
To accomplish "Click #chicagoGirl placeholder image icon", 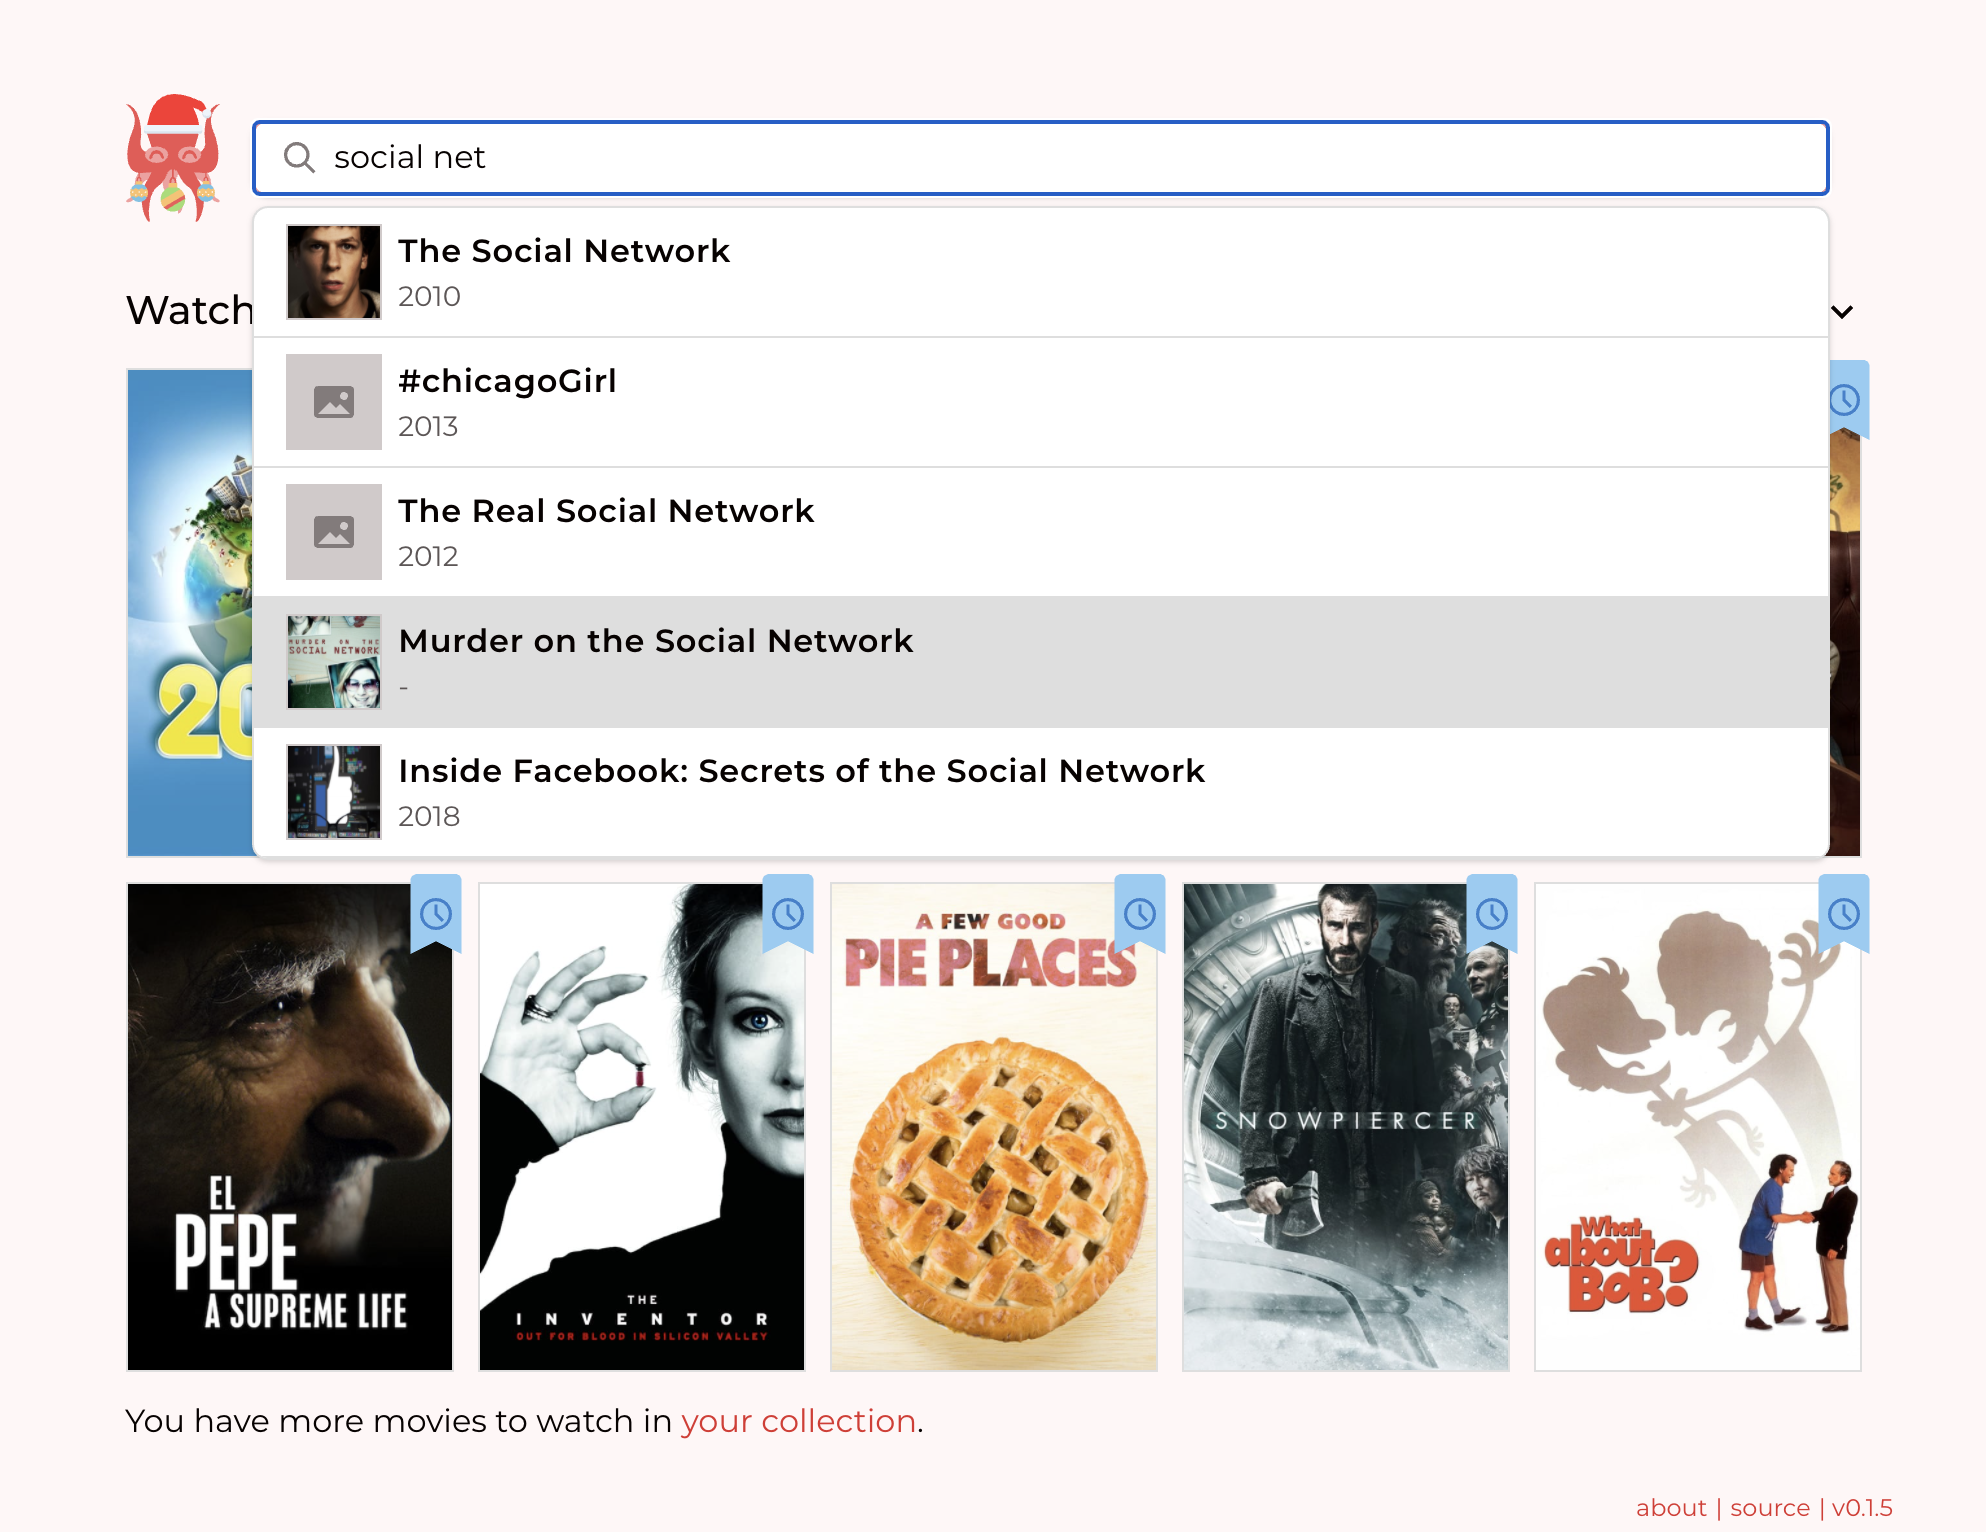I will [334, 402].
